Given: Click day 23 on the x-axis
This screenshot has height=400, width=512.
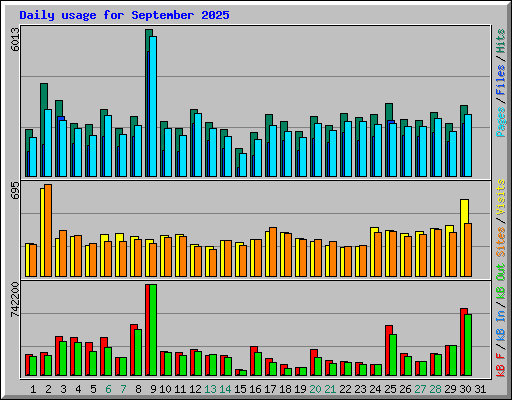Looking at the screenshot, I should pyautogui.click(x=360, y=389).
